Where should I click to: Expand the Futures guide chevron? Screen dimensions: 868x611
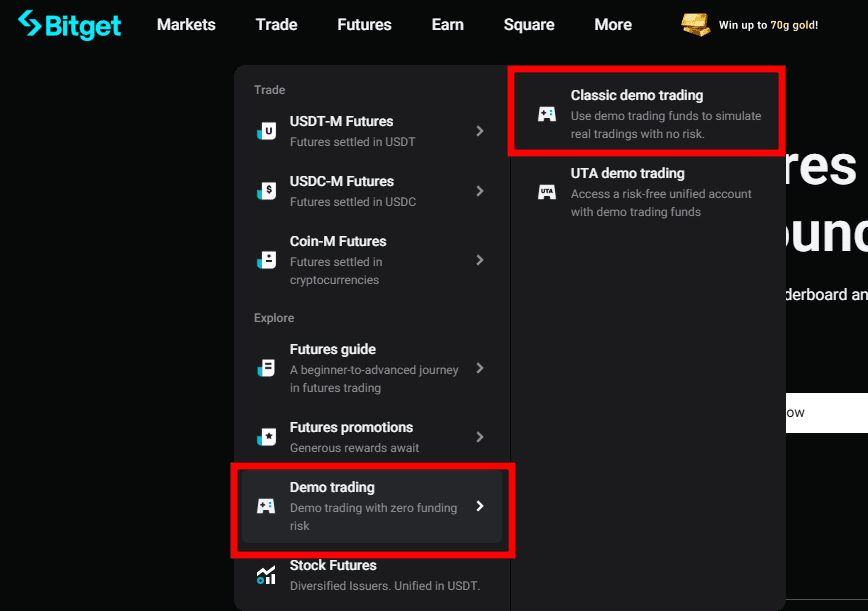(480, 368)
